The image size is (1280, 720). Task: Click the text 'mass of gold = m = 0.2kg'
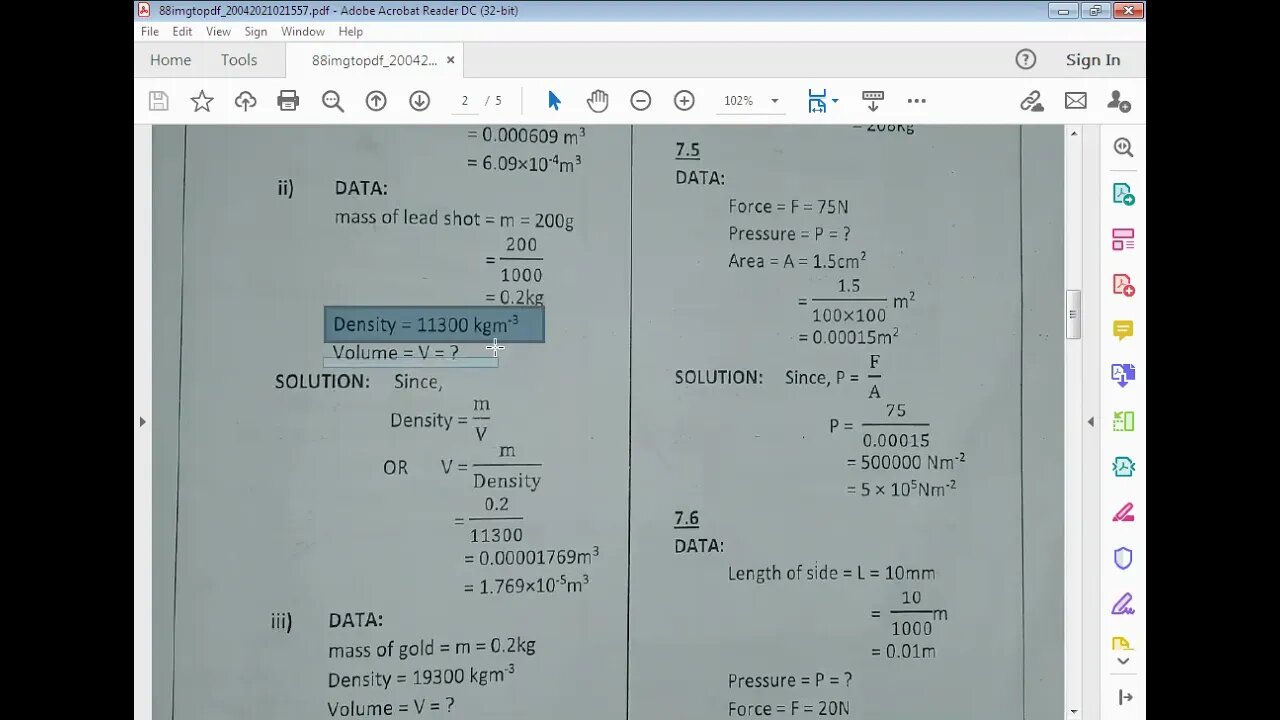tap(432, 648)
